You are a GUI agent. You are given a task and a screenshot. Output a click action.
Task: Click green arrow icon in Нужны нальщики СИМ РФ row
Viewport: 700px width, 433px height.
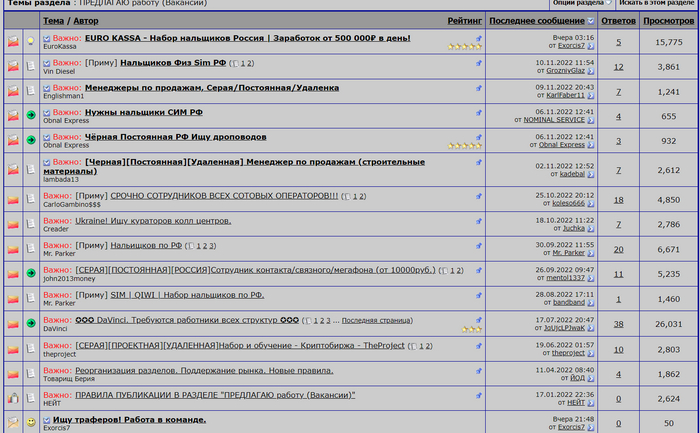point(30,115)
